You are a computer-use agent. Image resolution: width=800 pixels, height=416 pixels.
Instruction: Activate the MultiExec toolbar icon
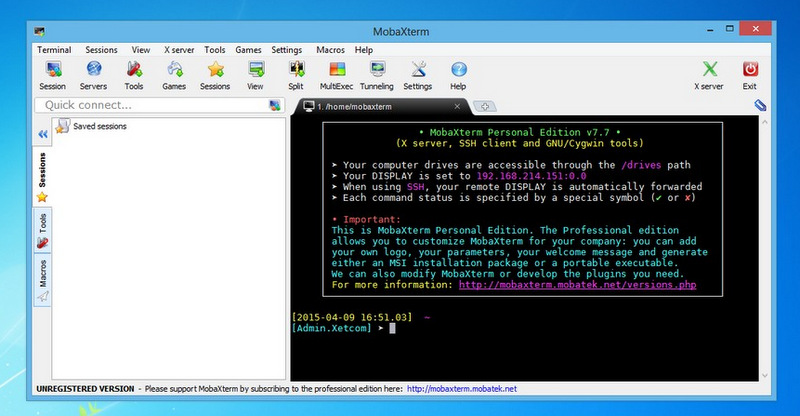(336, 75)
